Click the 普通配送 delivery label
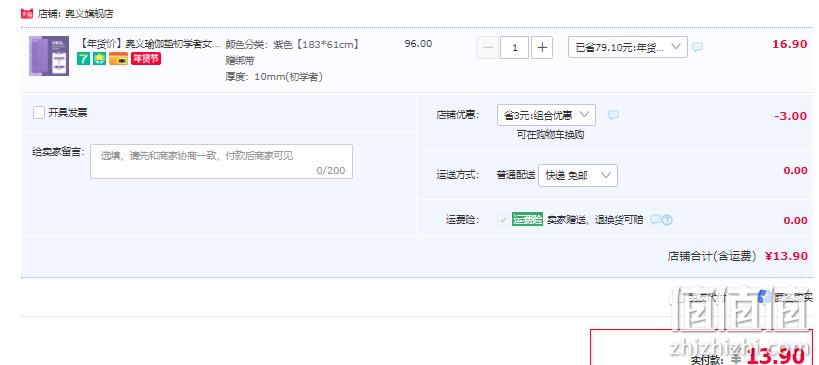This screenshot has width=819, height=365. click(x=516, y=175)
